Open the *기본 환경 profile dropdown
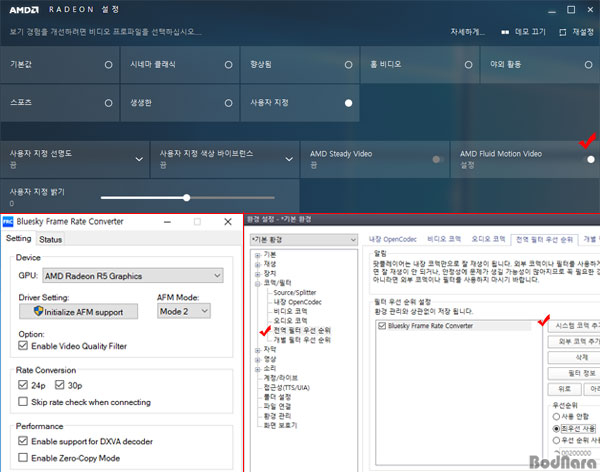Viewport: 600px width, 472px height. [x=304, y=240]
